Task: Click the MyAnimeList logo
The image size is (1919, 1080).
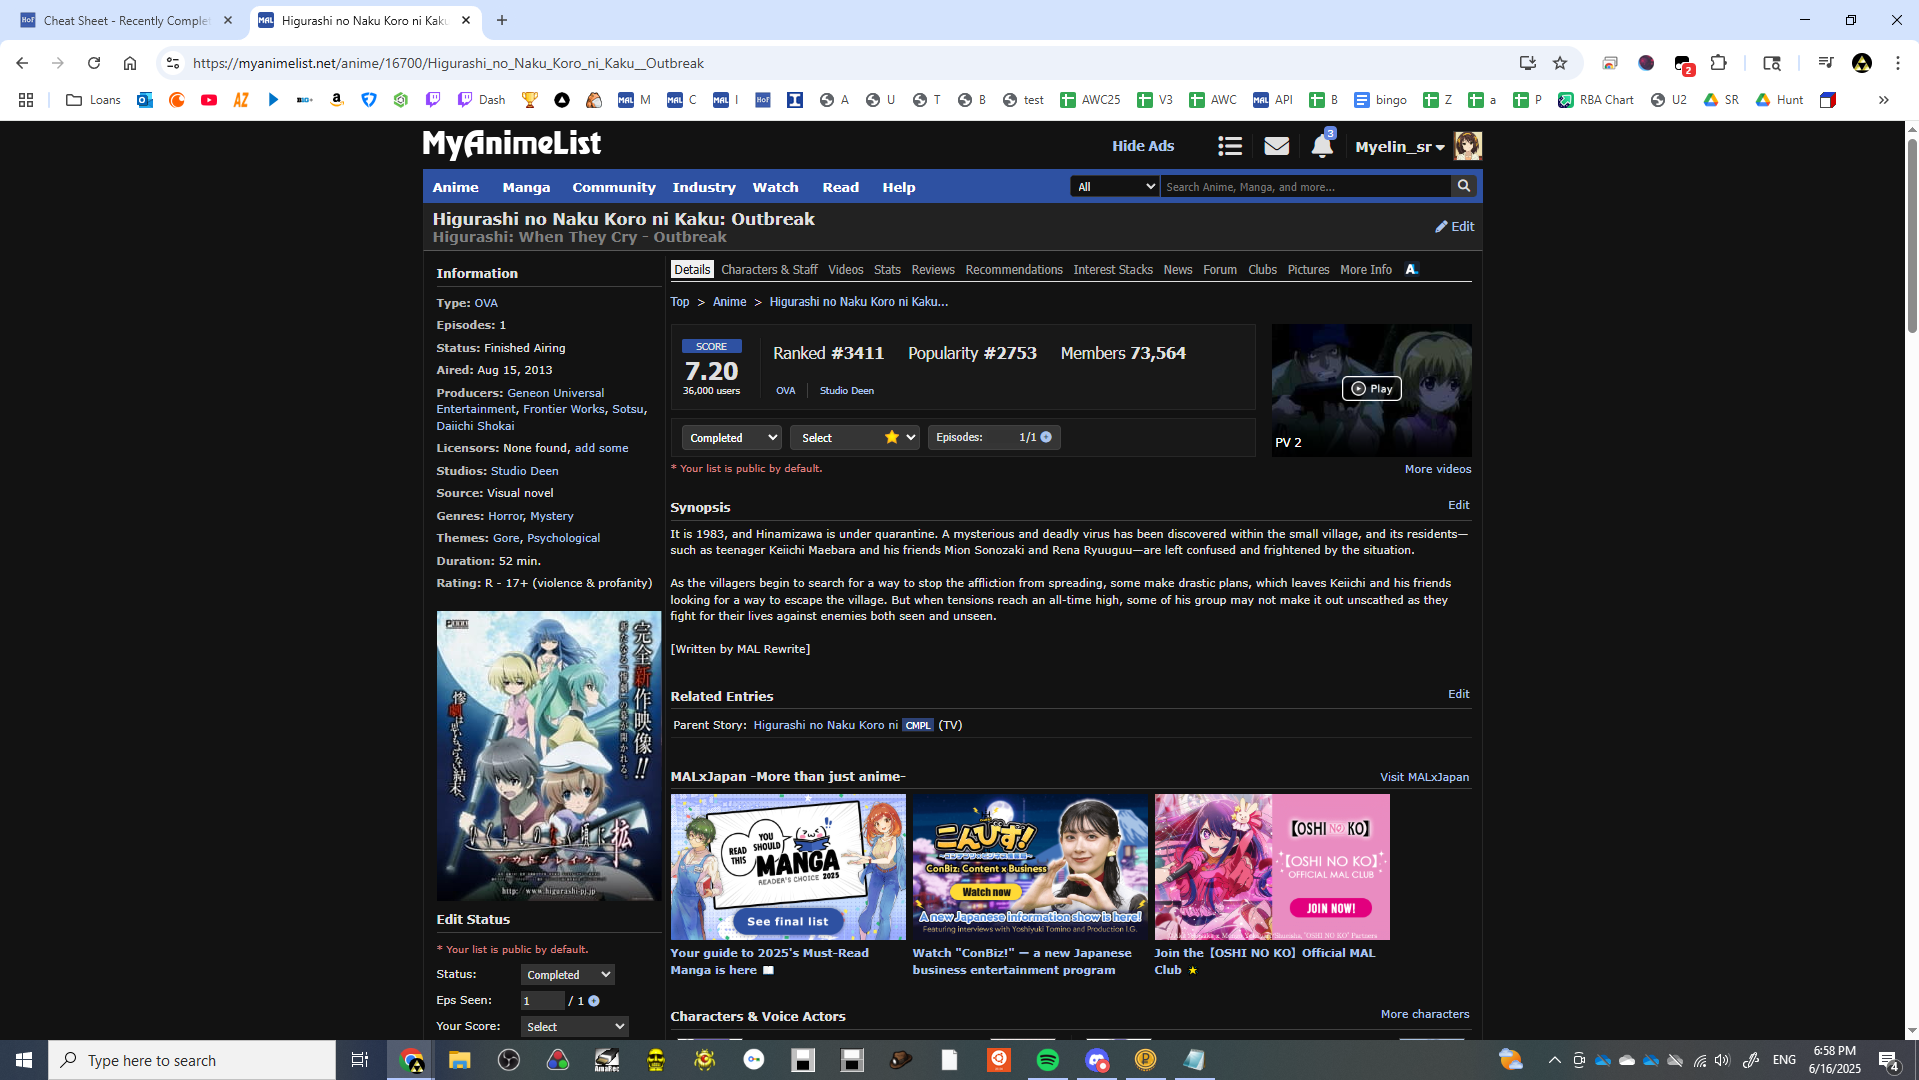Action: coord(512,145)
